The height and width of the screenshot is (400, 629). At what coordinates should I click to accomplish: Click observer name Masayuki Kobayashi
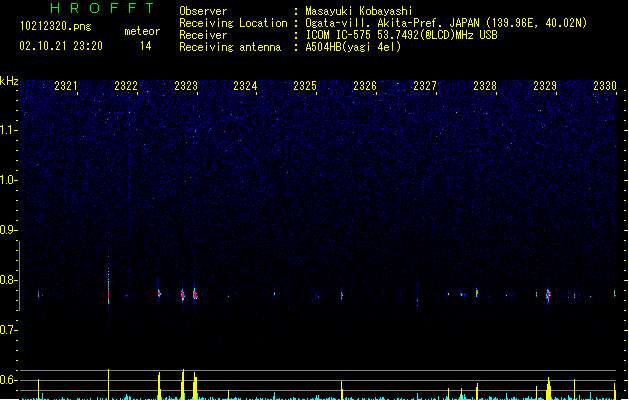359,11
